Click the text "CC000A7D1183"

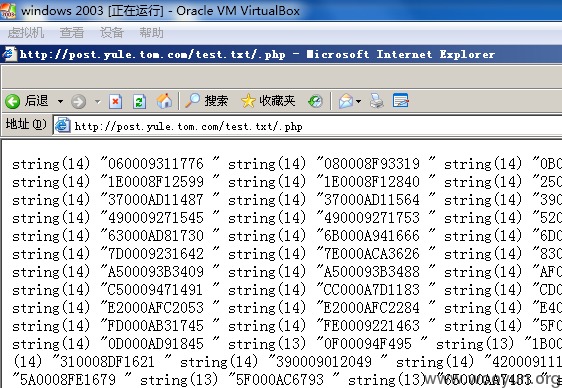click(372, 290)
